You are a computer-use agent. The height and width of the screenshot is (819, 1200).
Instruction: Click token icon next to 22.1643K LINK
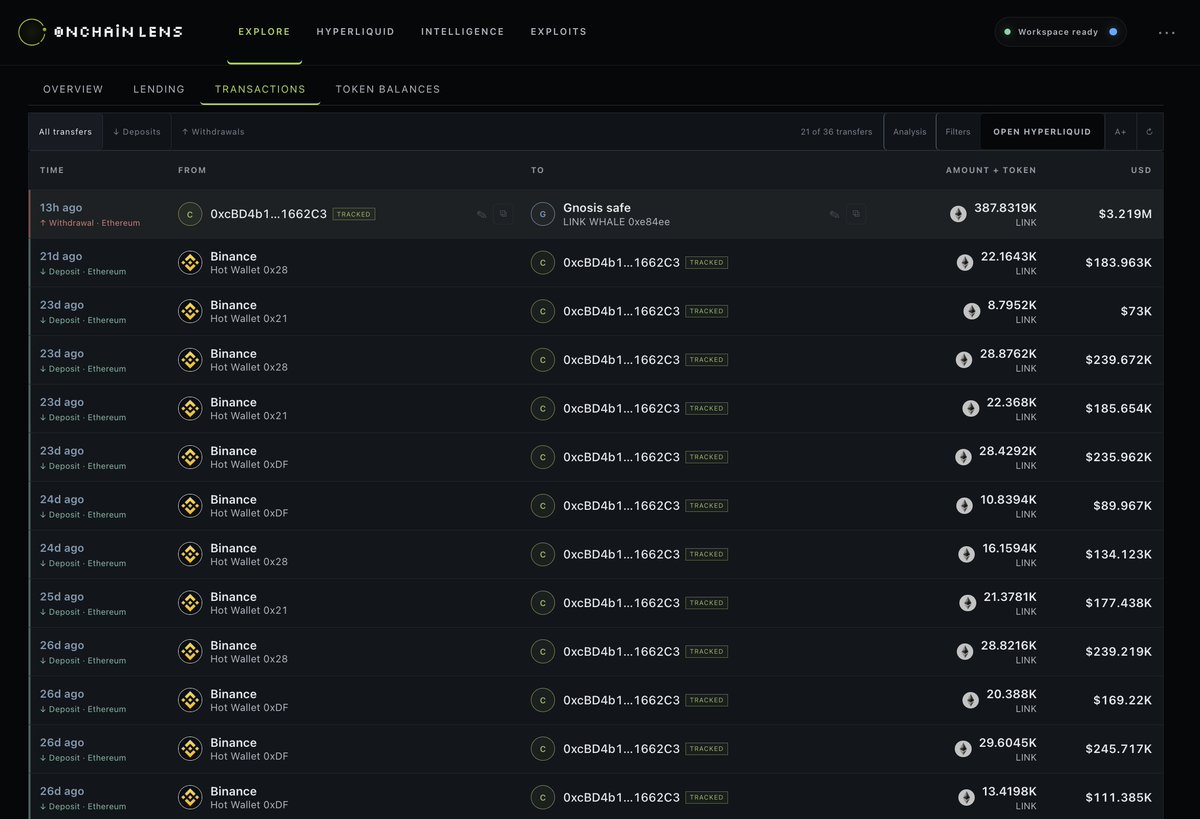pyautogui.click(x=965, y=263)
